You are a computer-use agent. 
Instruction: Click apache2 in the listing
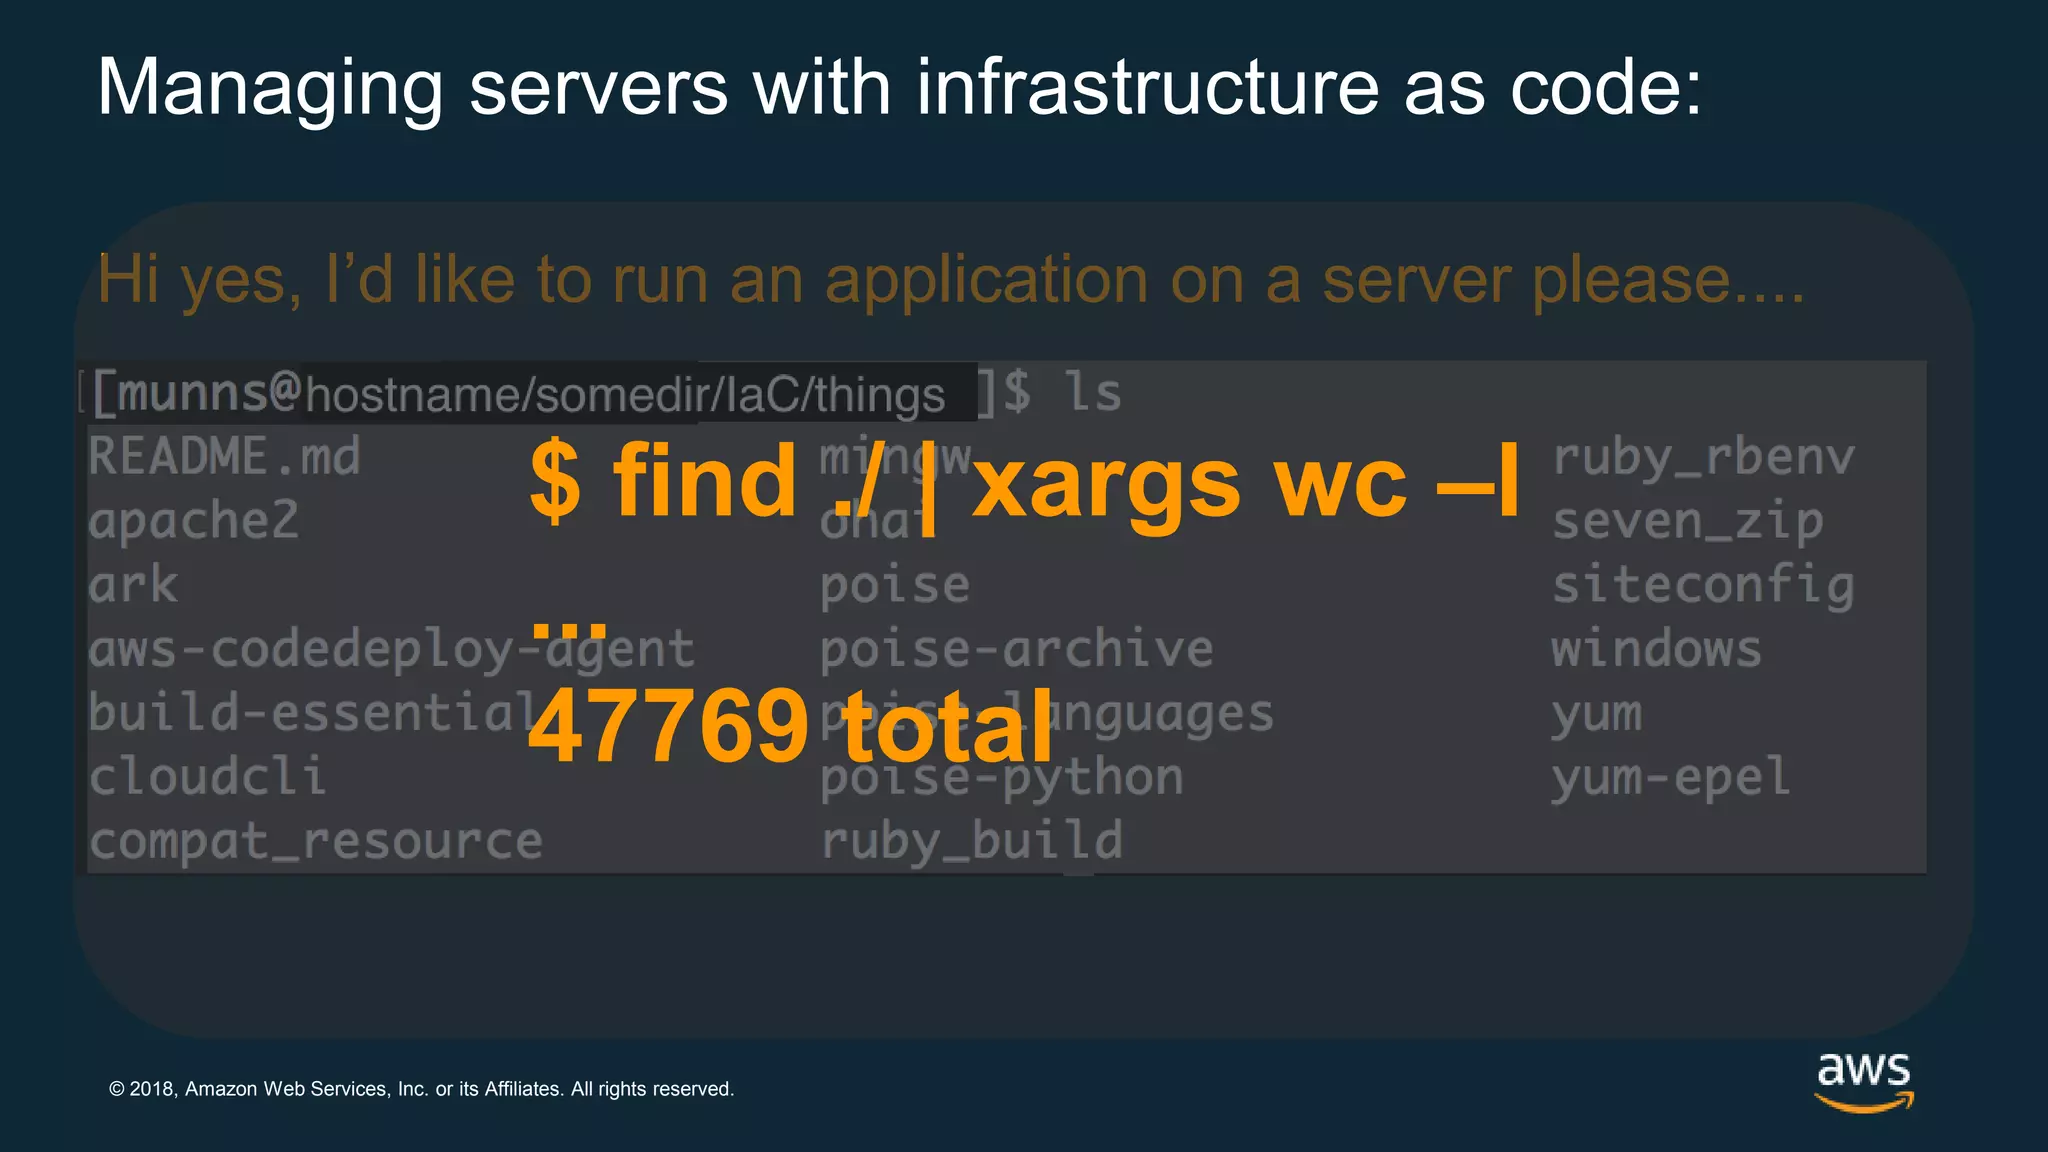click(x=194, y=521)
